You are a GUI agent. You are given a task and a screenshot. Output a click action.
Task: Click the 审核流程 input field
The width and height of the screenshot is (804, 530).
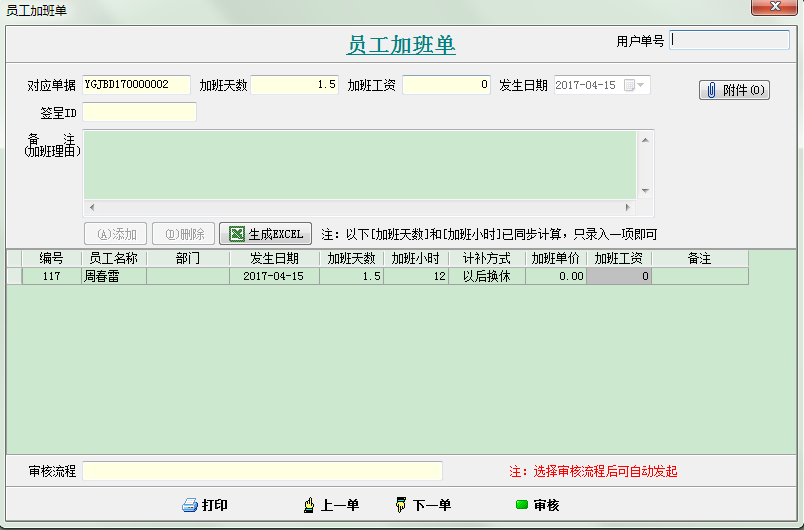coord(262,471)
